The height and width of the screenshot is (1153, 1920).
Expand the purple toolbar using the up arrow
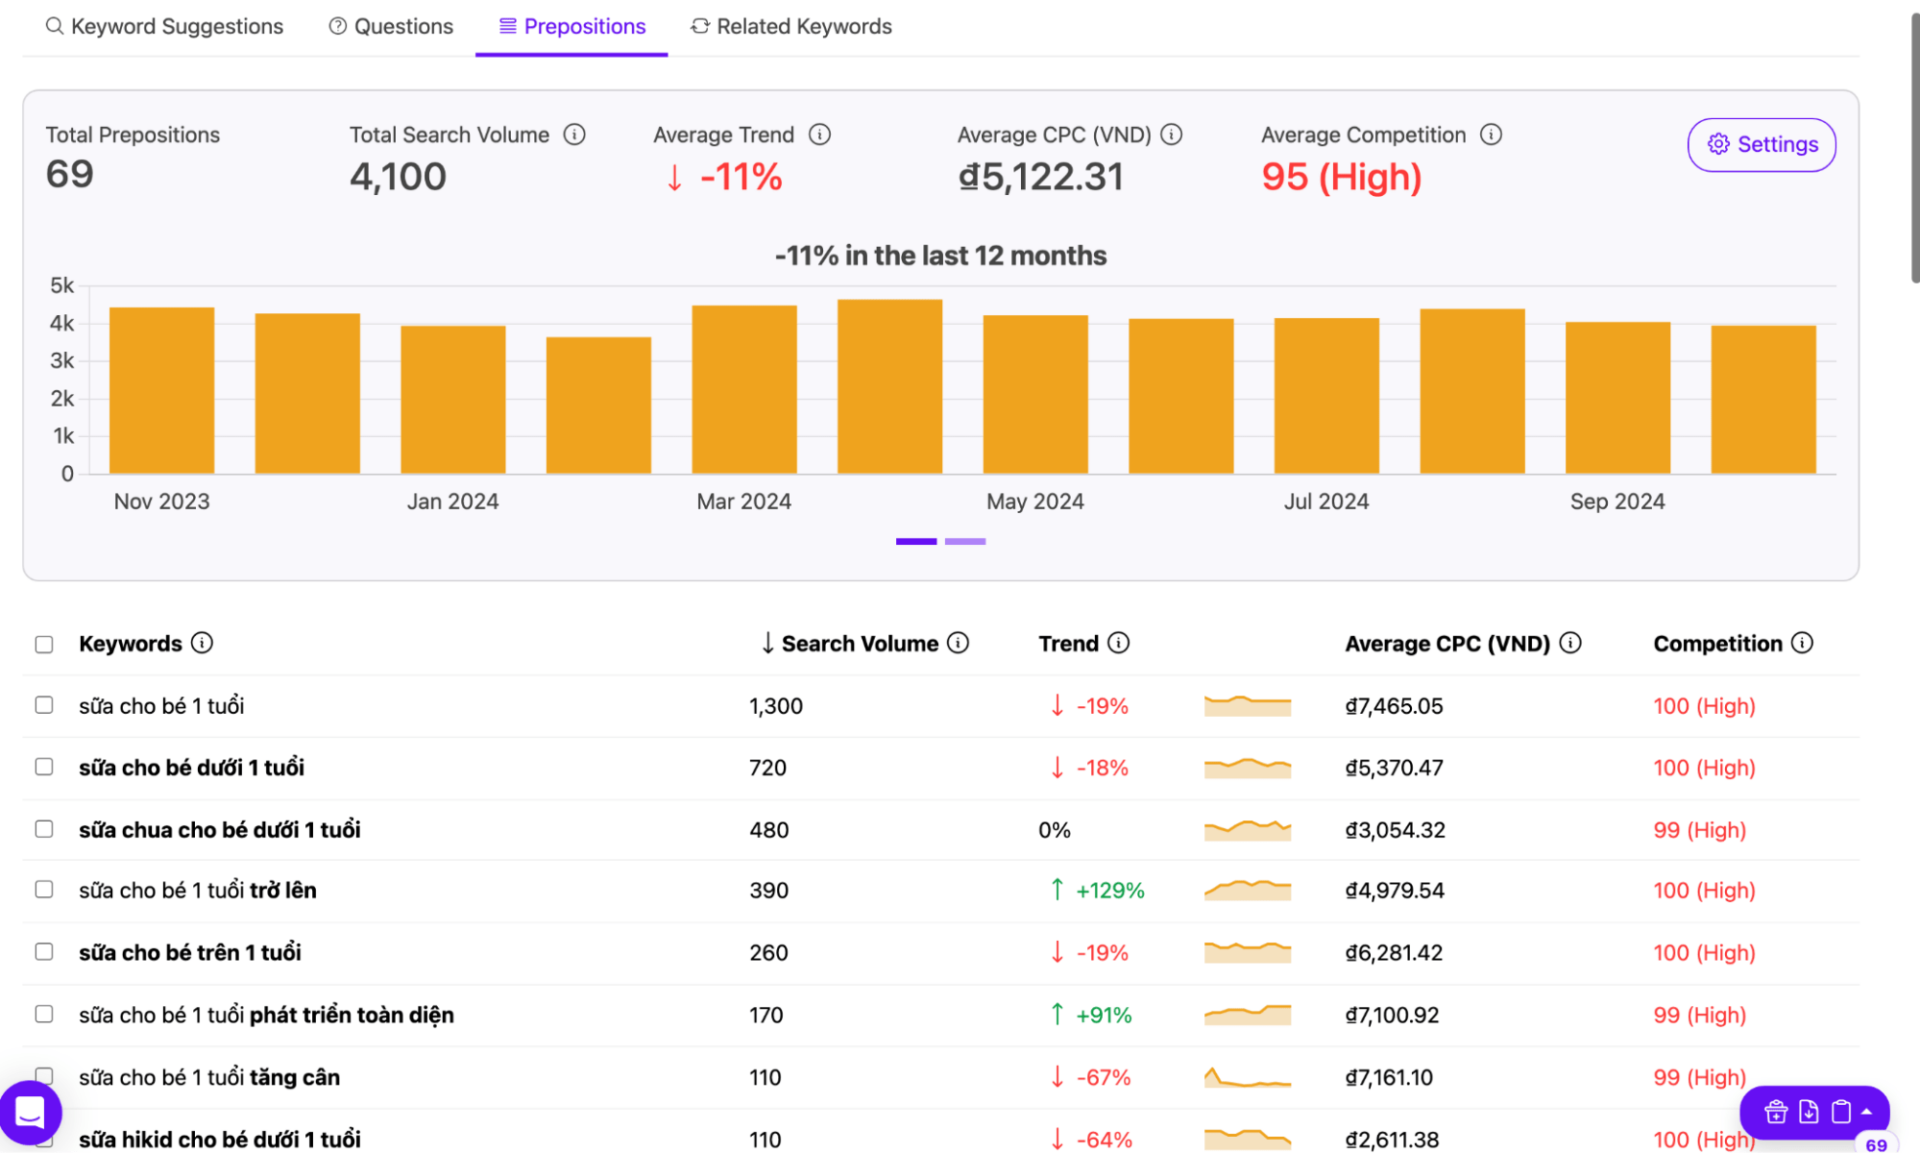coord(1866,1111)
